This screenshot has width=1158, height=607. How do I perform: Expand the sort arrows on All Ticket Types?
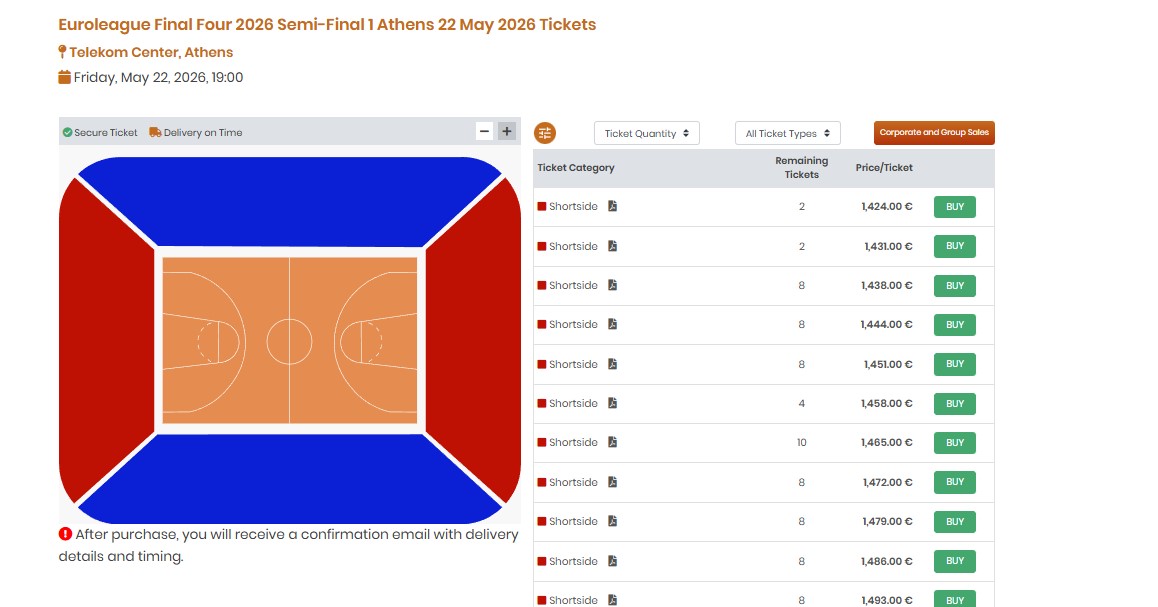point(829,132)
